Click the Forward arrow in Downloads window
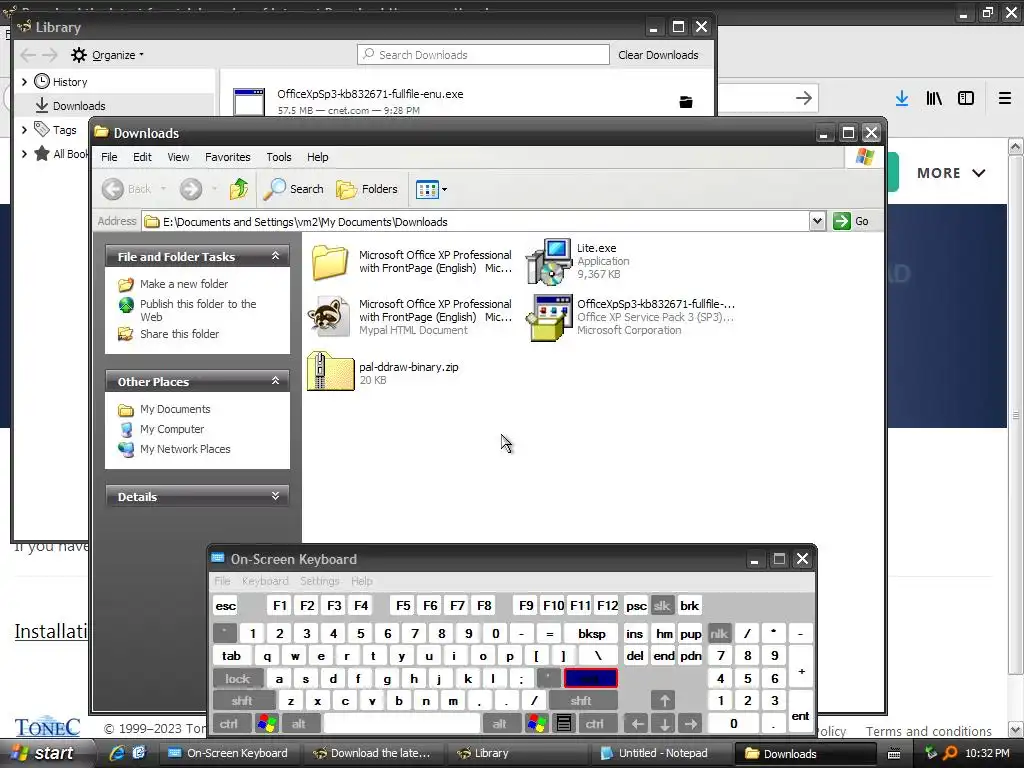Viewport: 1024px width, 768px height. tap(191, 189)
